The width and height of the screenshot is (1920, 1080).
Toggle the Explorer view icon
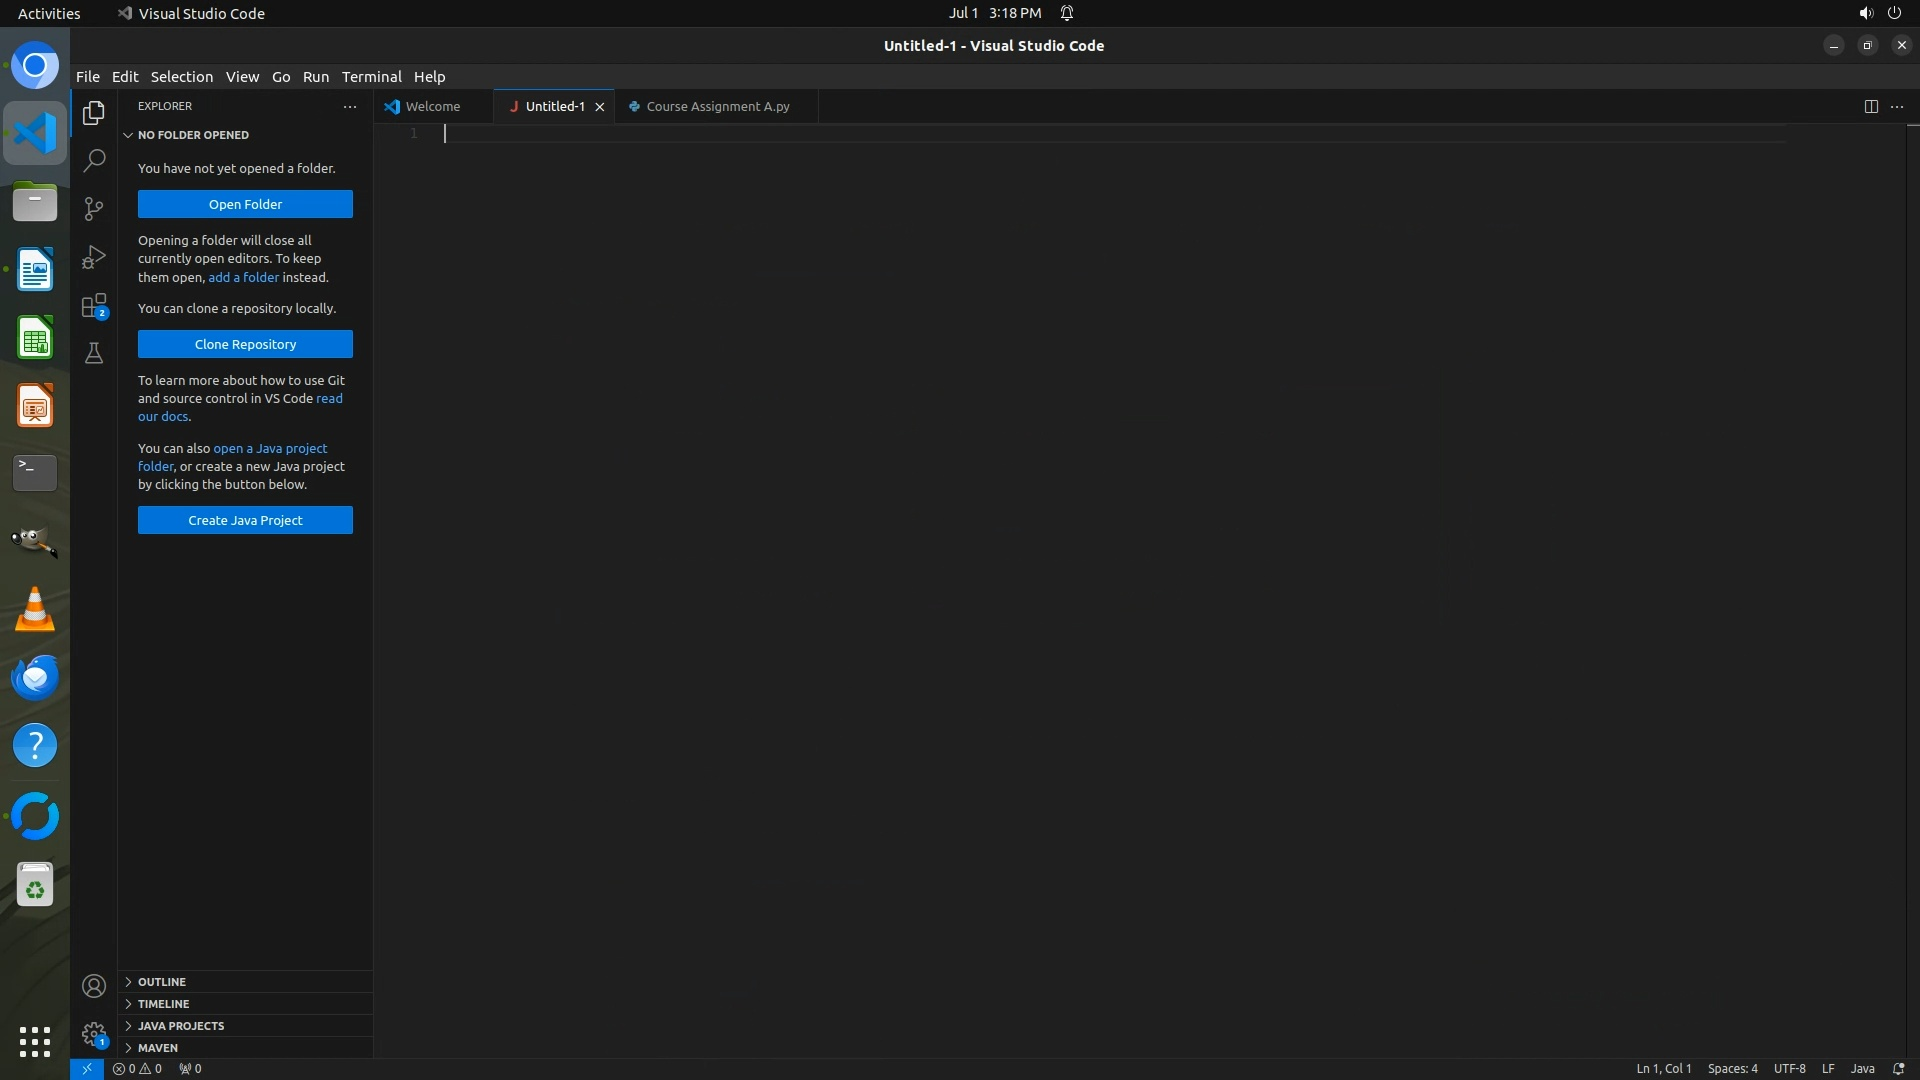tap(94, 112)
